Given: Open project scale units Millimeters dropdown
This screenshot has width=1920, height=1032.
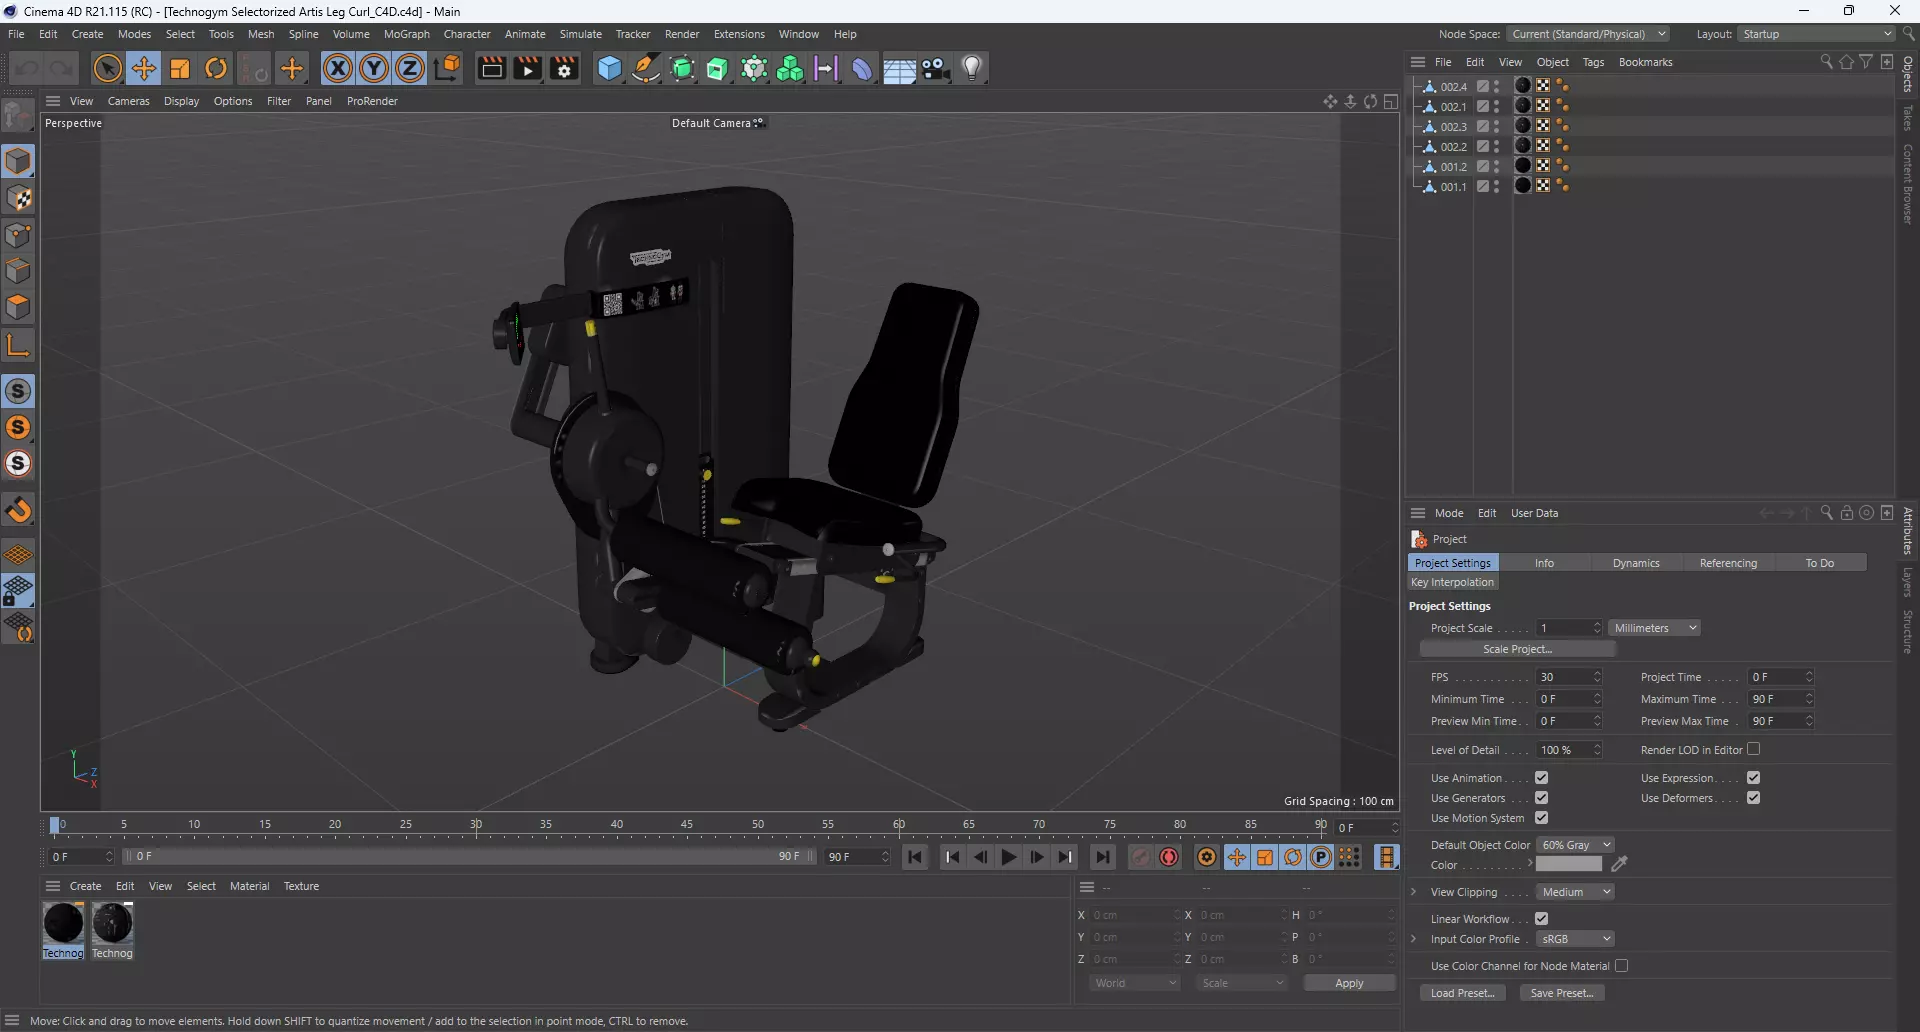Looking at the screenshot, I should (x=1655, y=628).
